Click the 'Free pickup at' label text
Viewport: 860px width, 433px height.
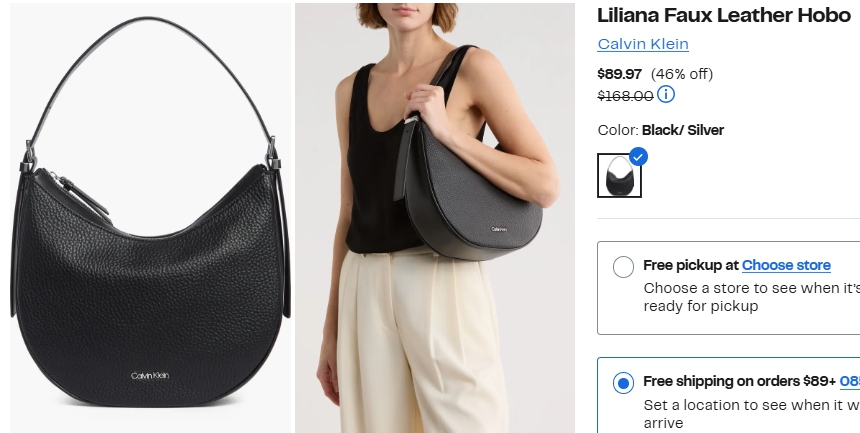[x=691, y=265]
